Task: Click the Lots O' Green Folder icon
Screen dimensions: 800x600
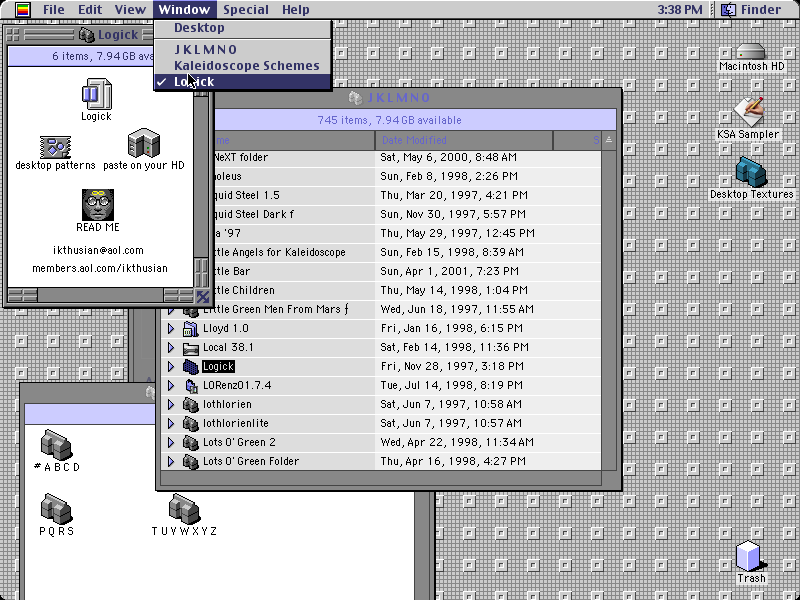Action: [190, 462]
